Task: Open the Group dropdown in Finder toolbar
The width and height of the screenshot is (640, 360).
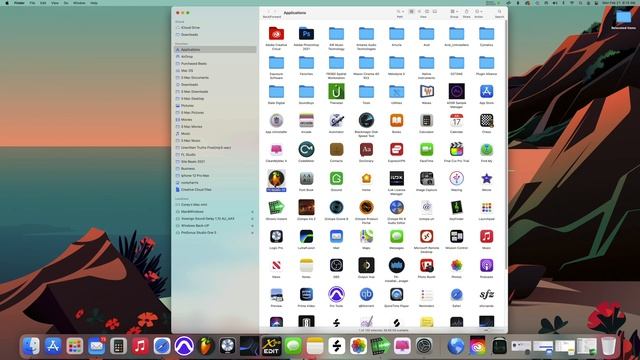Action: 454,12
